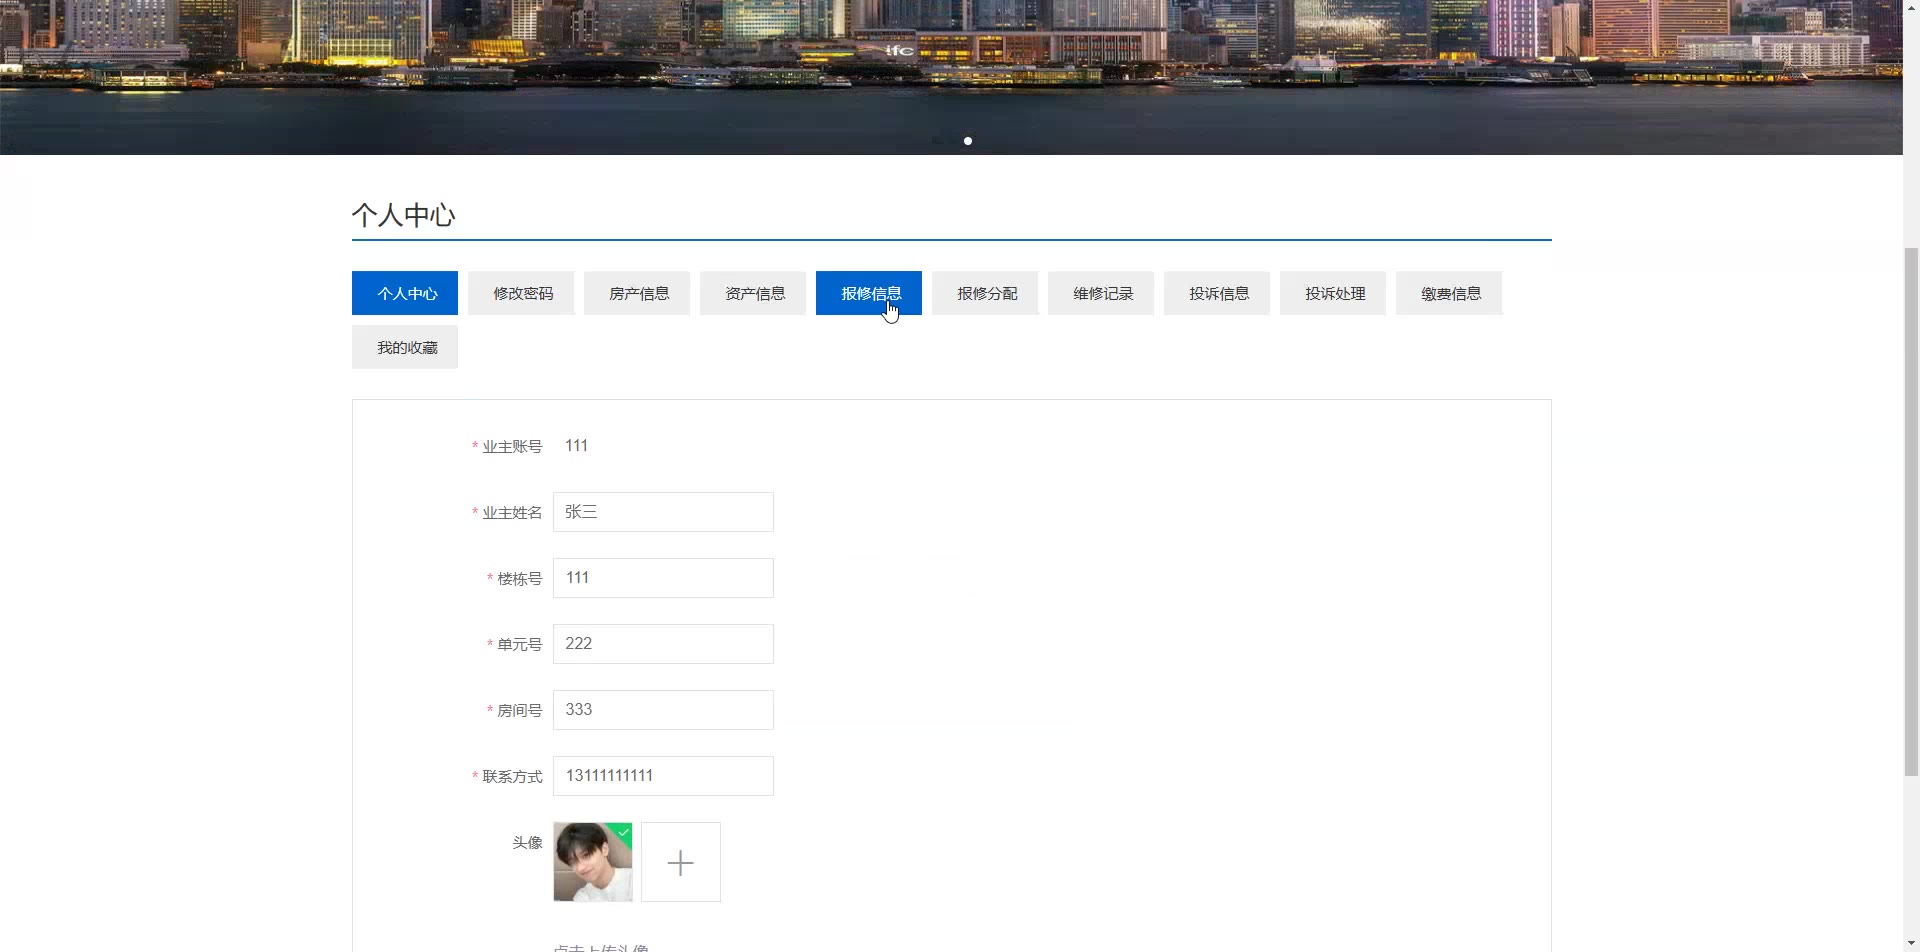Go to the 房产信息 tab
This screenshot has height=952, width=1920.
coord(637,293)
